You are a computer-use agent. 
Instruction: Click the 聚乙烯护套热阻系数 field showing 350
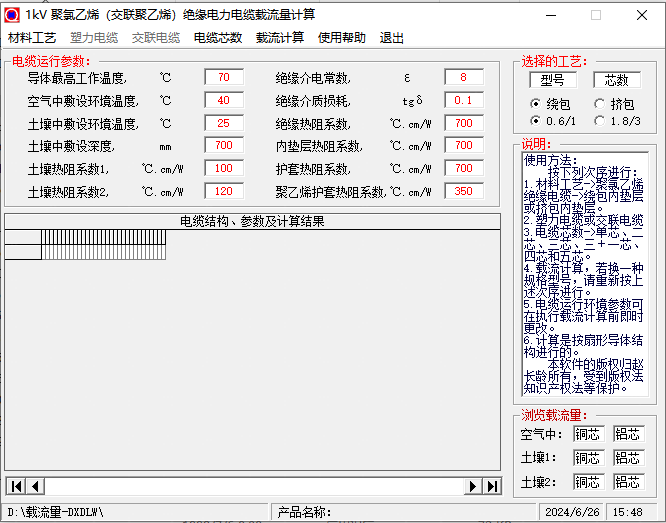pyautogui.click(x=463, y=191)
